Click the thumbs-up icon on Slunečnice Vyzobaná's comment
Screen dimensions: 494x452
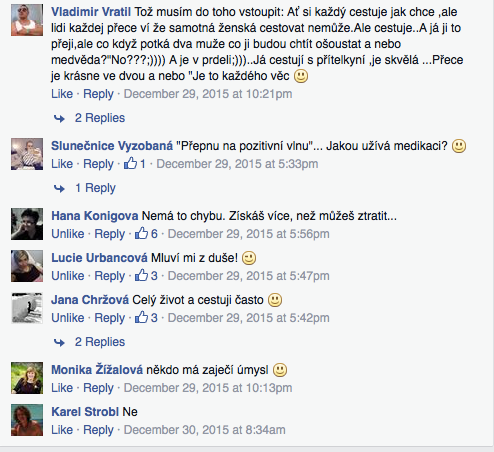130,163
